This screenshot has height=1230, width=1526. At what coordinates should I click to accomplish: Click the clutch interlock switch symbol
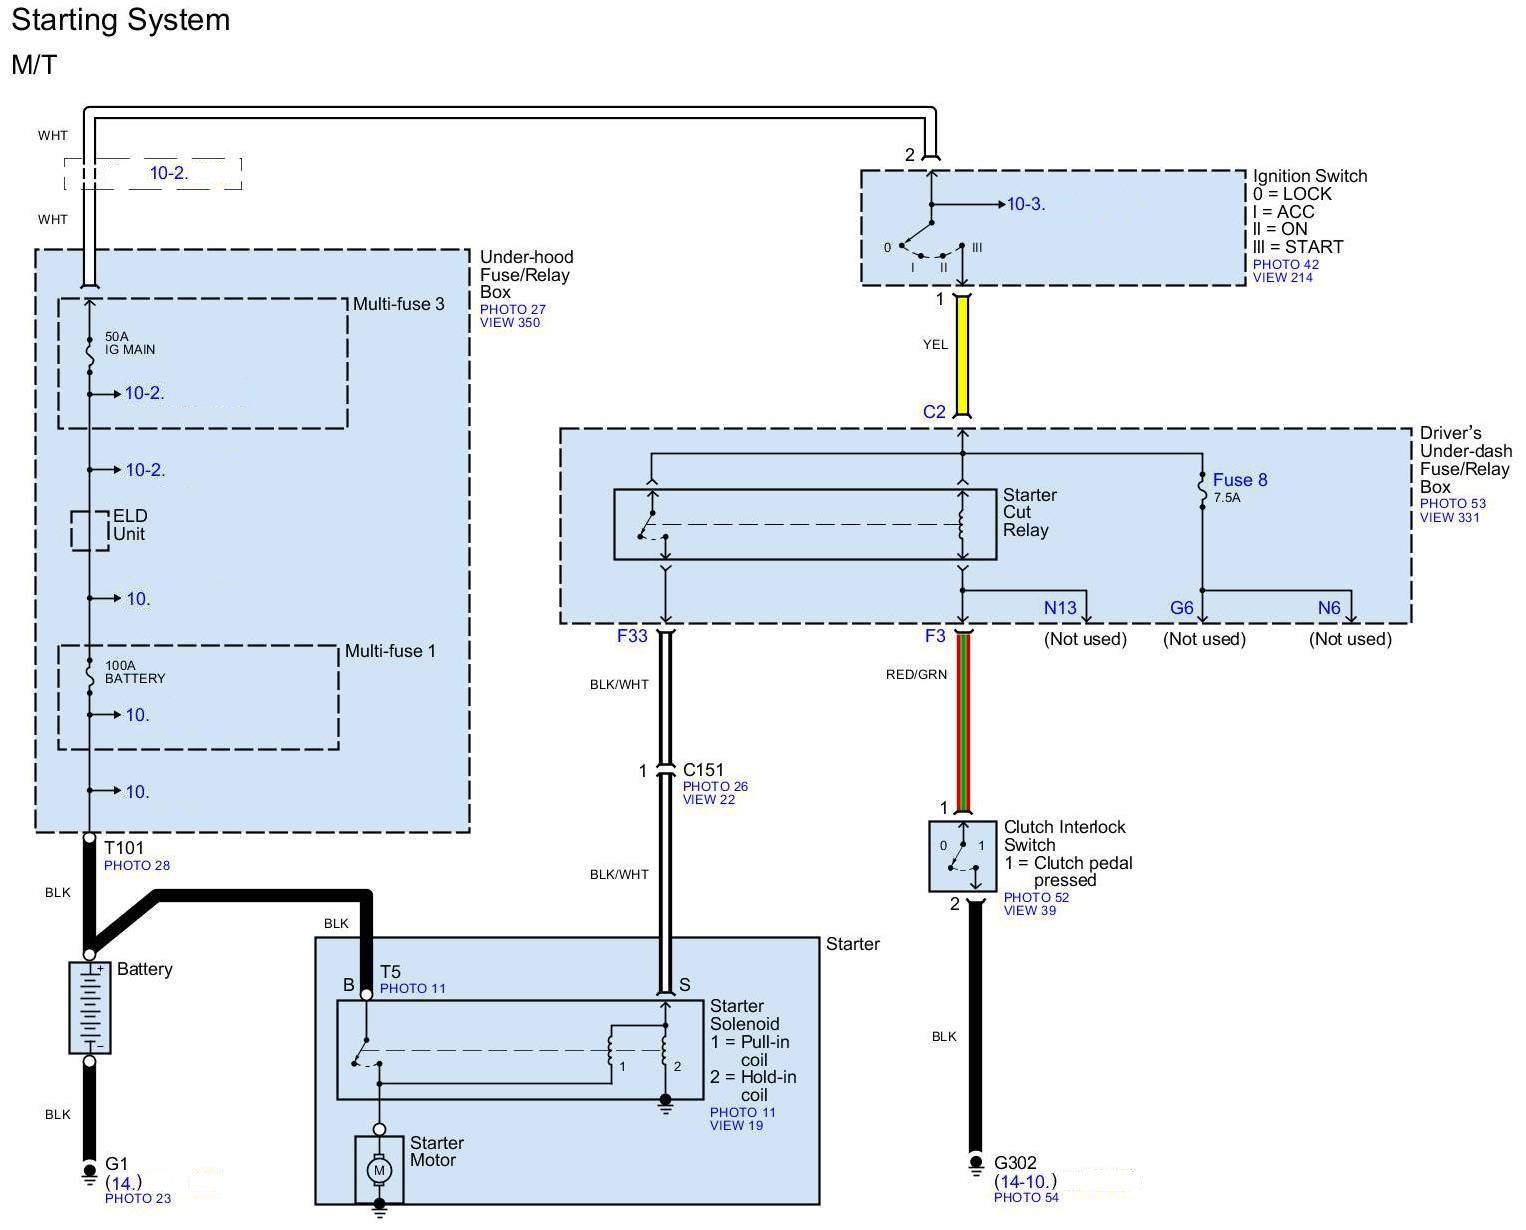coord(962,856)
